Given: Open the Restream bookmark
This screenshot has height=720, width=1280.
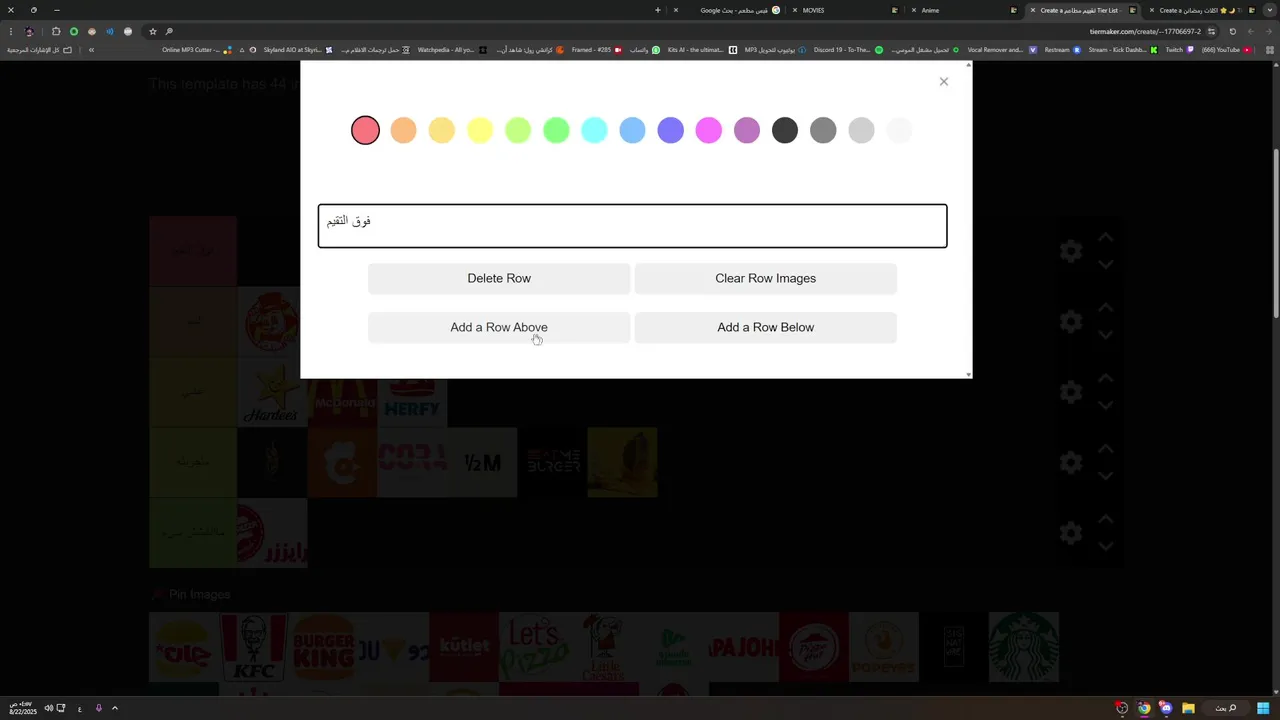Looking at the screenshot, I should pyautogui.click(x=1063, y=50).
